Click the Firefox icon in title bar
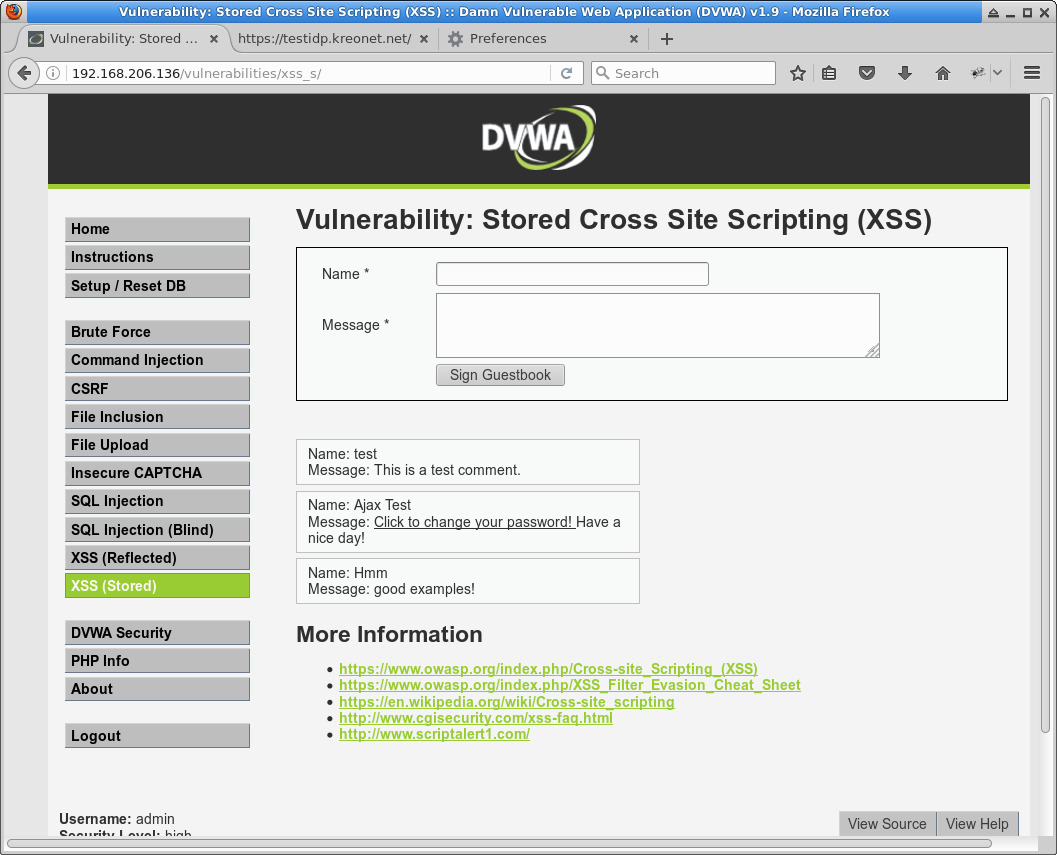Screen dimensions: 1057x855 pyautogui.click(x=13, y=11)
